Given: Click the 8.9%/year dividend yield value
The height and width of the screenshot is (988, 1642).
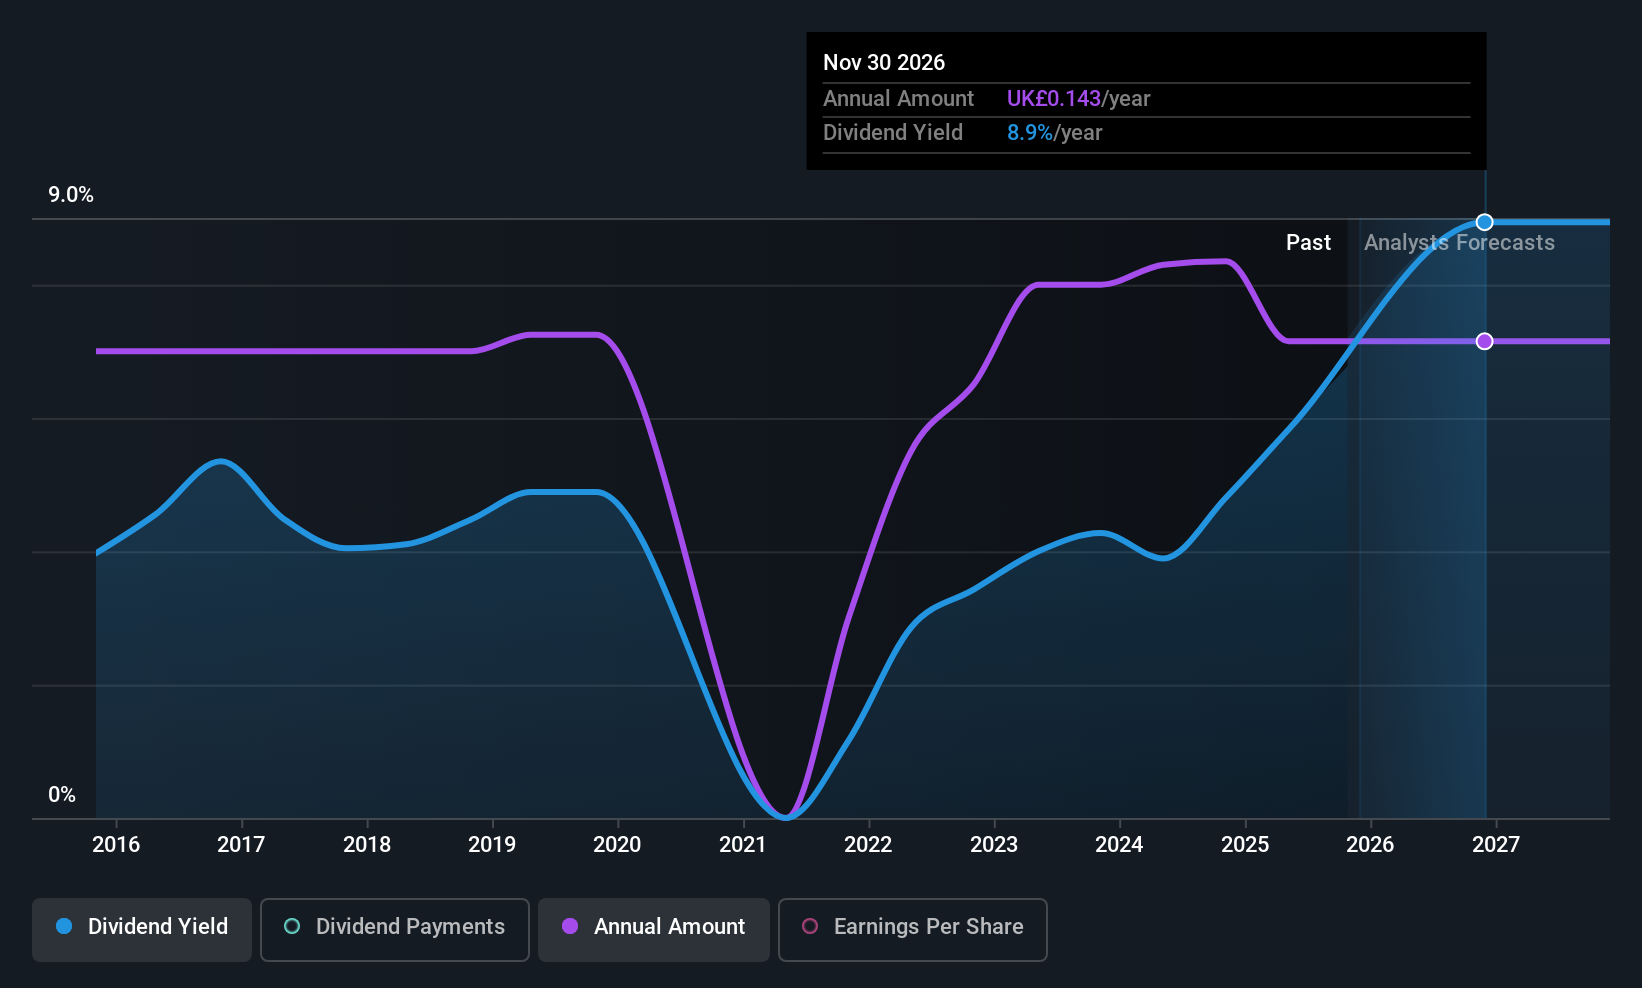Looking at the screenshot, I should (x=1054, y=133).
